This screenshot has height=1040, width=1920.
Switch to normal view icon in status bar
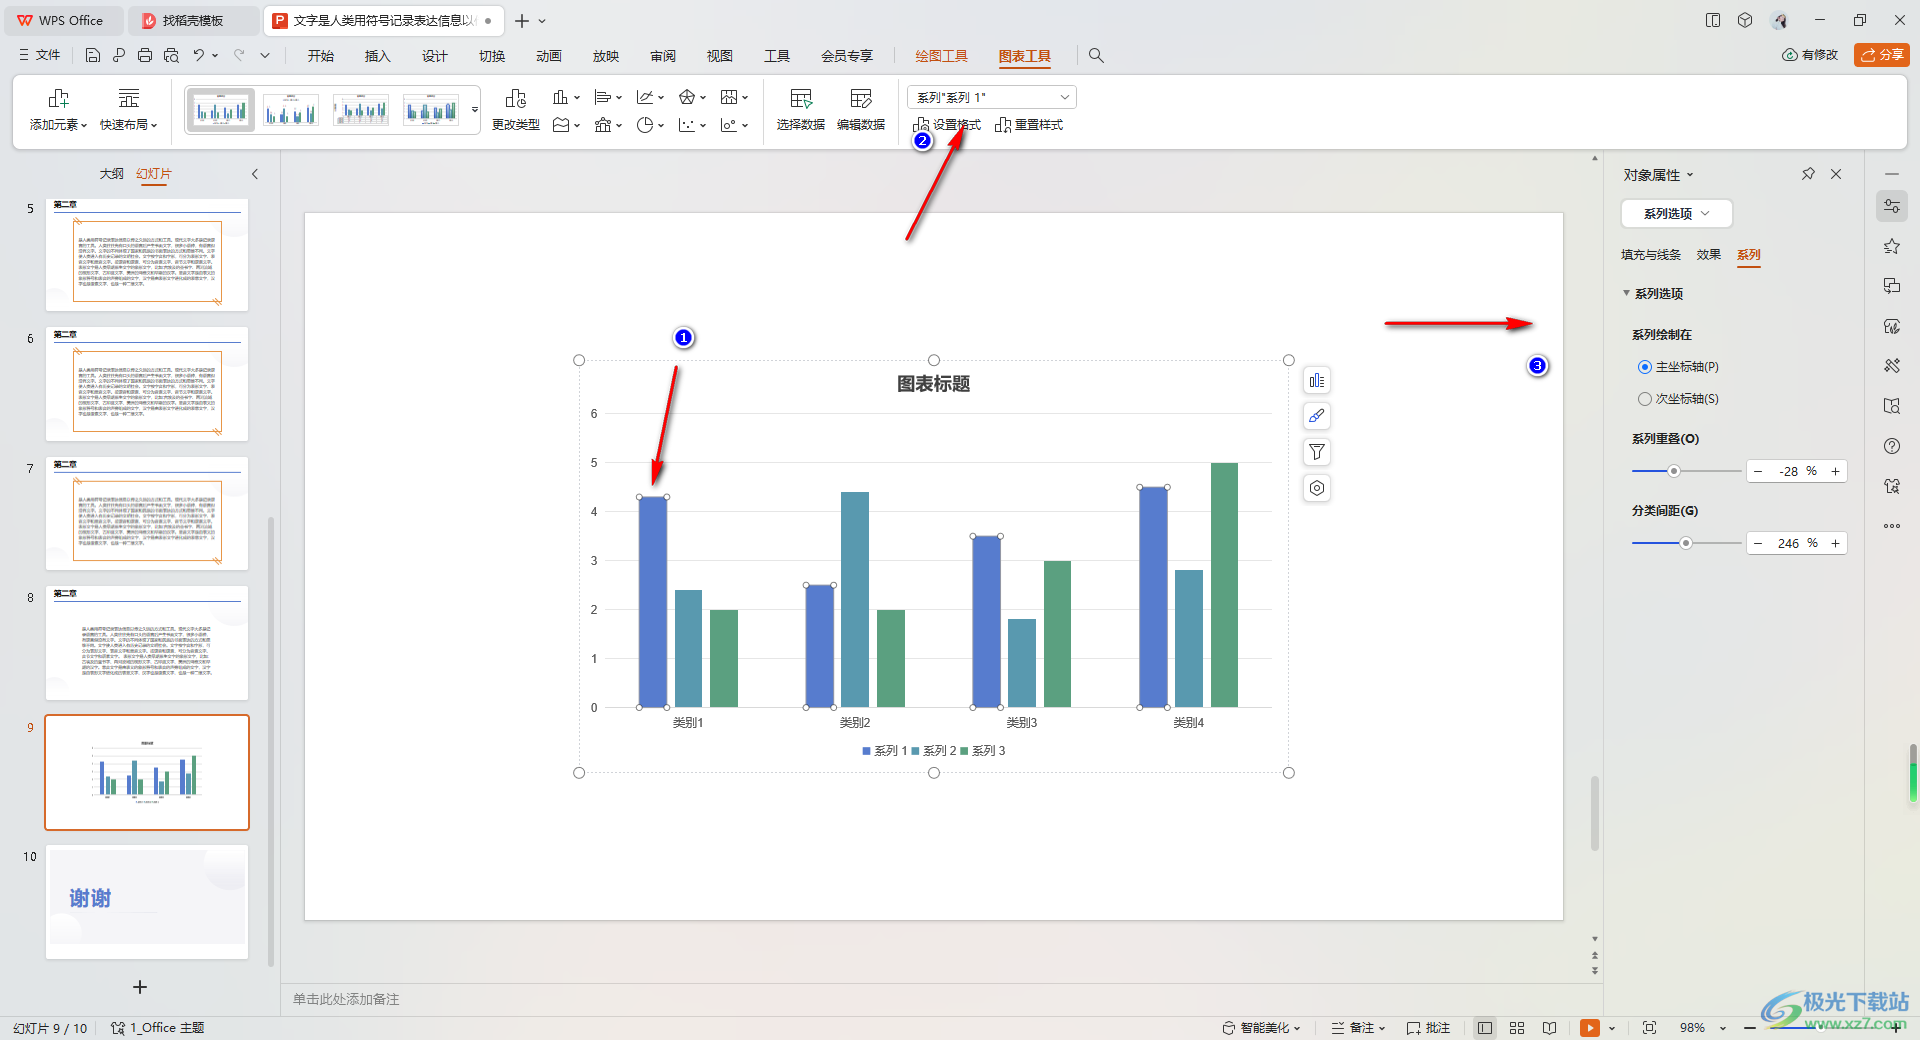[1485, 1028]
